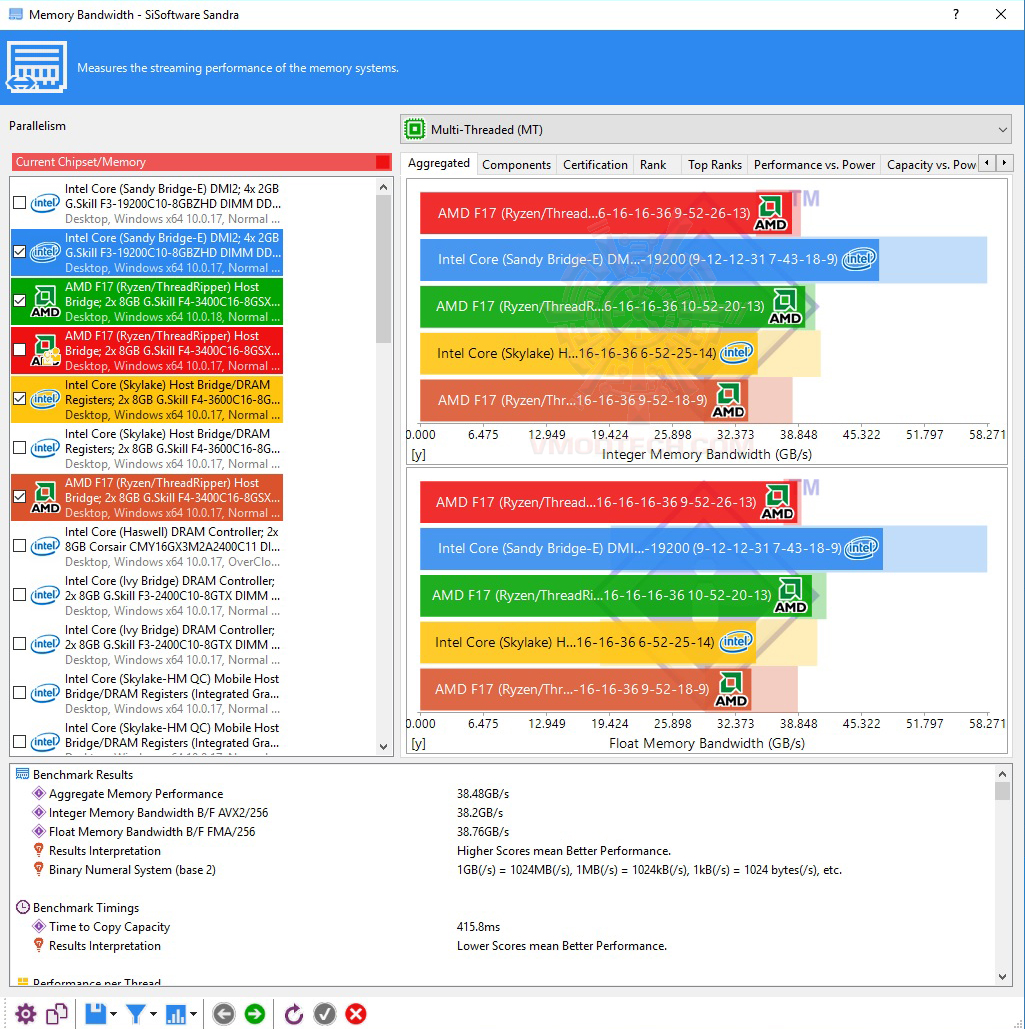1025x1029 pixels.
Task: Click the red swatch on Current Chipset/Memory
Action: click(x=383, y=162)
